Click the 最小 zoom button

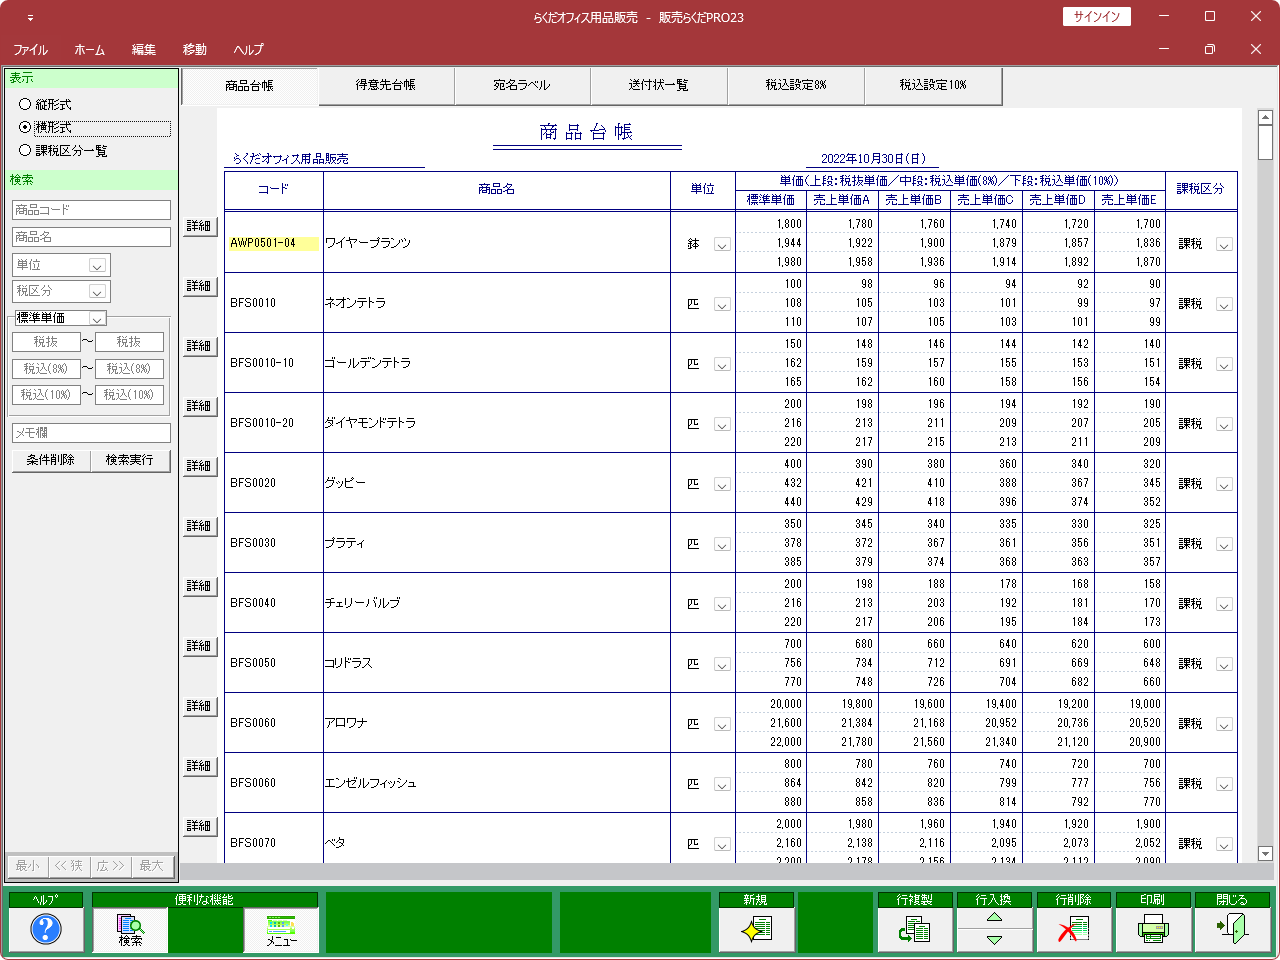pyautogui.click(x=28, y=866)
